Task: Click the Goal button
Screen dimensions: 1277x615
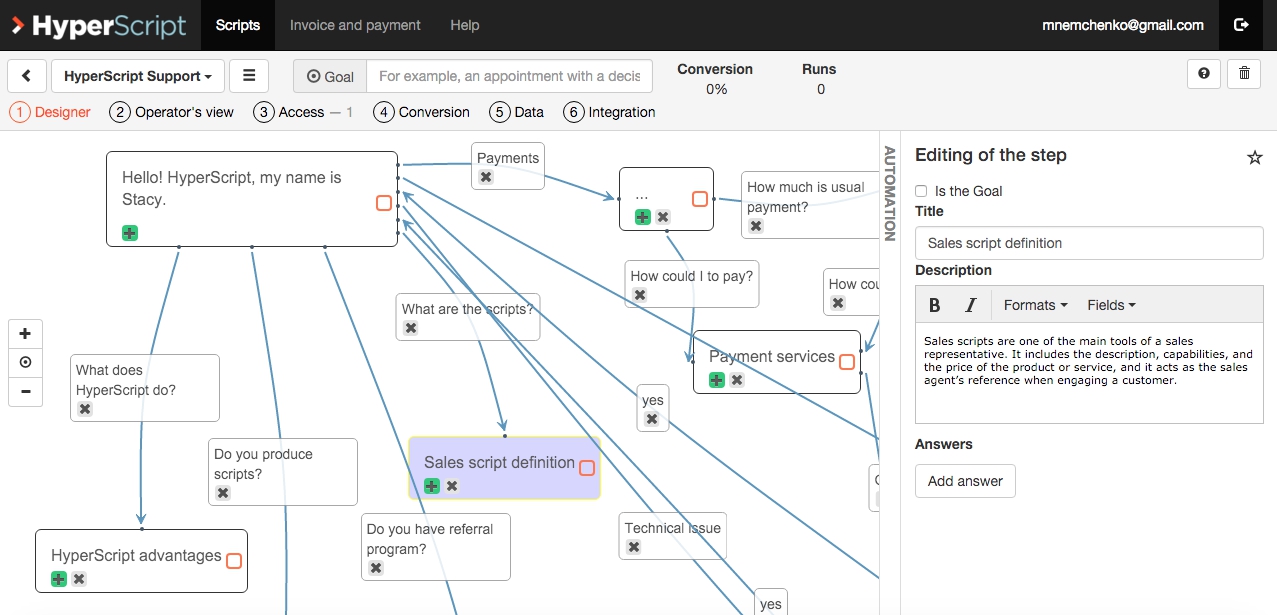Action: coord(330,76)
